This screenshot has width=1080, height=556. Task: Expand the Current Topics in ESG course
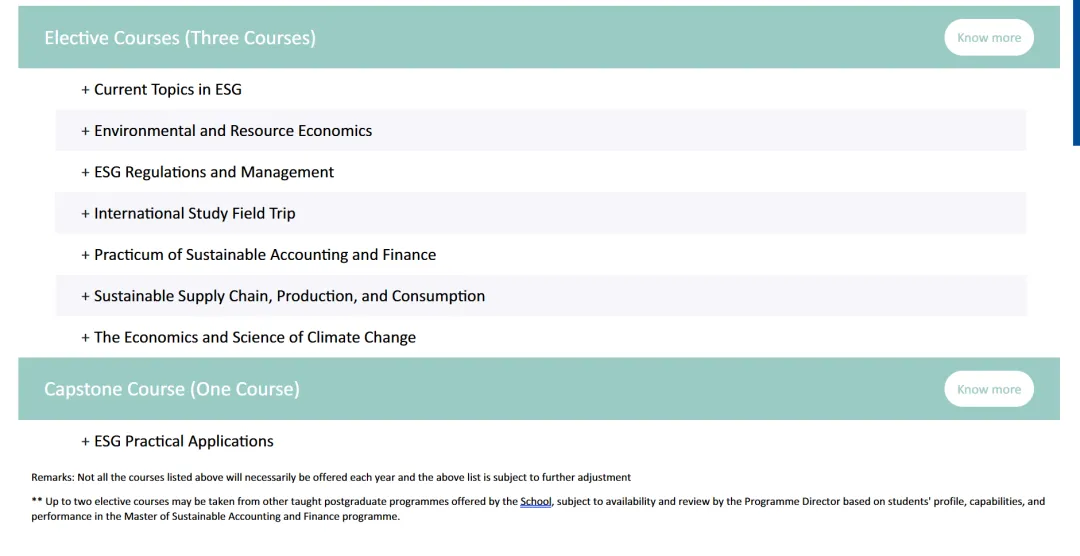pos(541,89)
